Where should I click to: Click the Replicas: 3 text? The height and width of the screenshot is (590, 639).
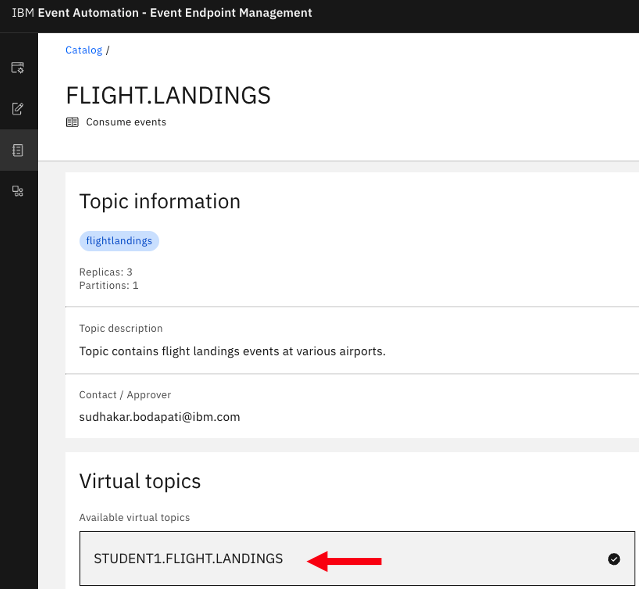[106, 272]
